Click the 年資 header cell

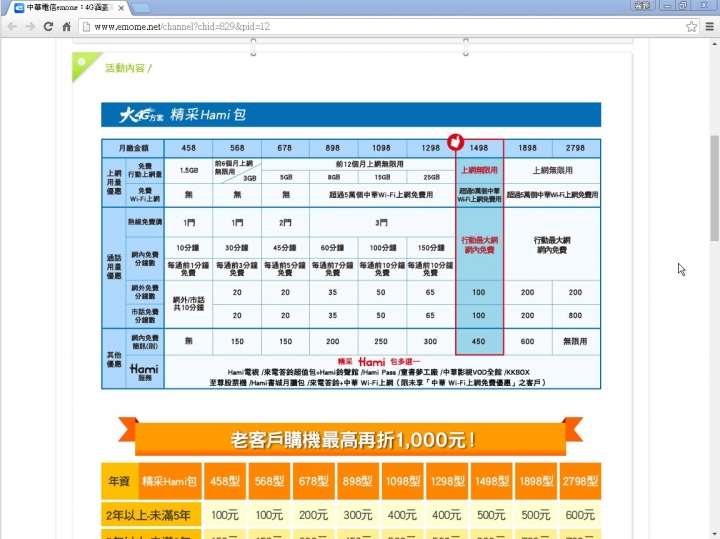119,481
